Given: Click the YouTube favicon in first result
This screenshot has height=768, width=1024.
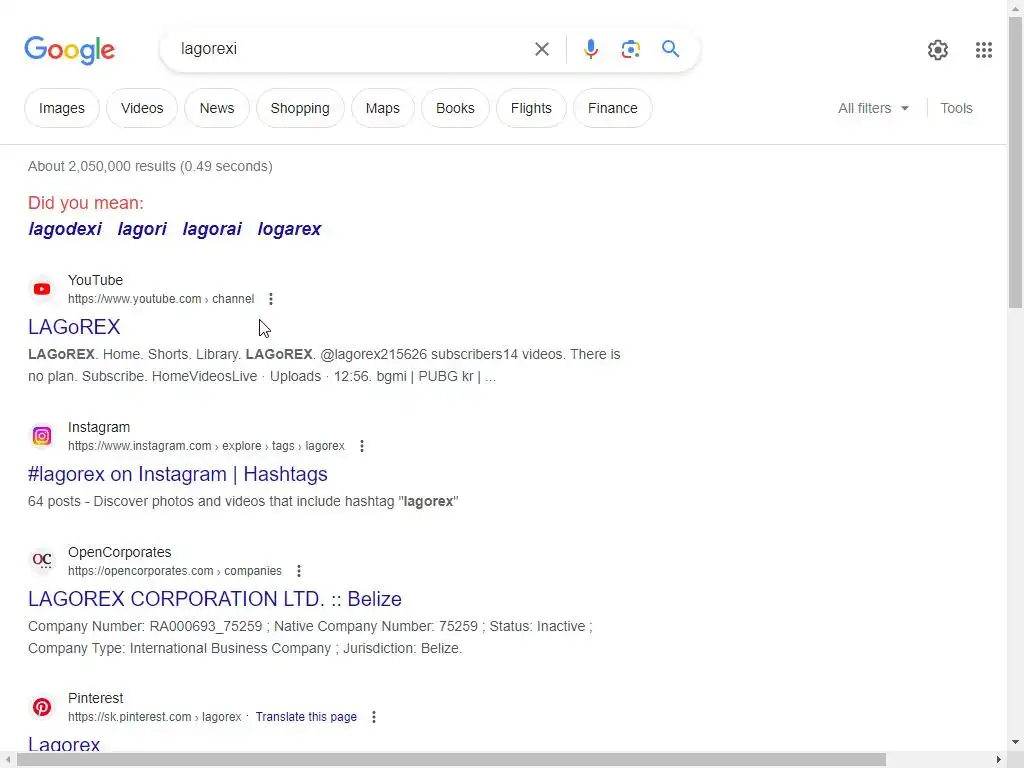Looking at the screenshot, I should click(42, 289).
